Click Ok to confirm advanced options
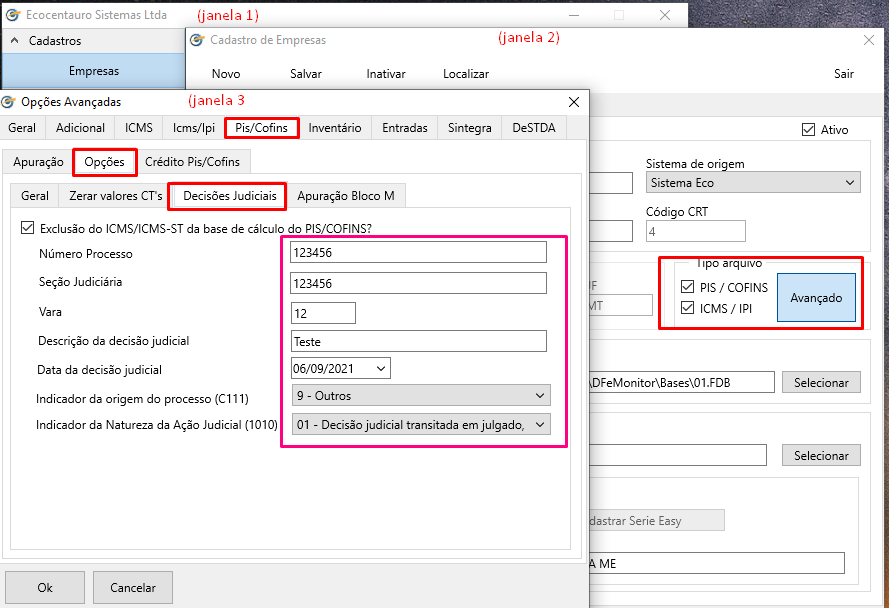This screenshot has height=608, width=889. pyautogui.click(x=45, y=588)
